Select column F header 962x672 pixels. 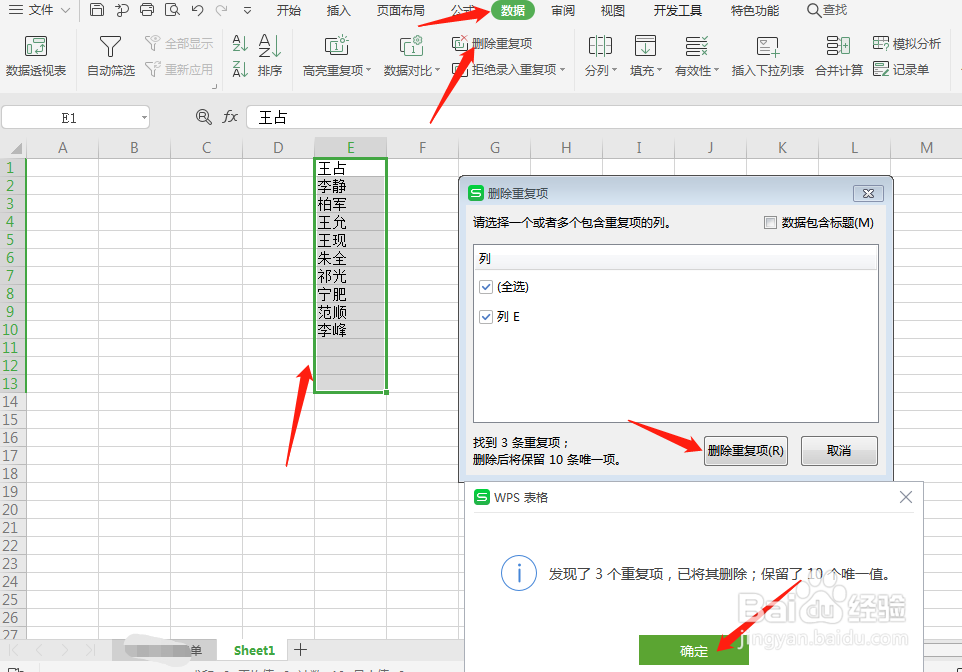point(422,147)
